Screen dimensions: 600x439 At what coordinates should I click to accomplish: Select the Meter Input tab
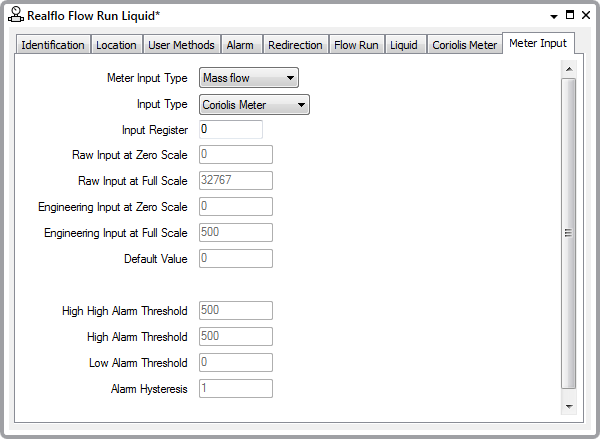[538, 43]
